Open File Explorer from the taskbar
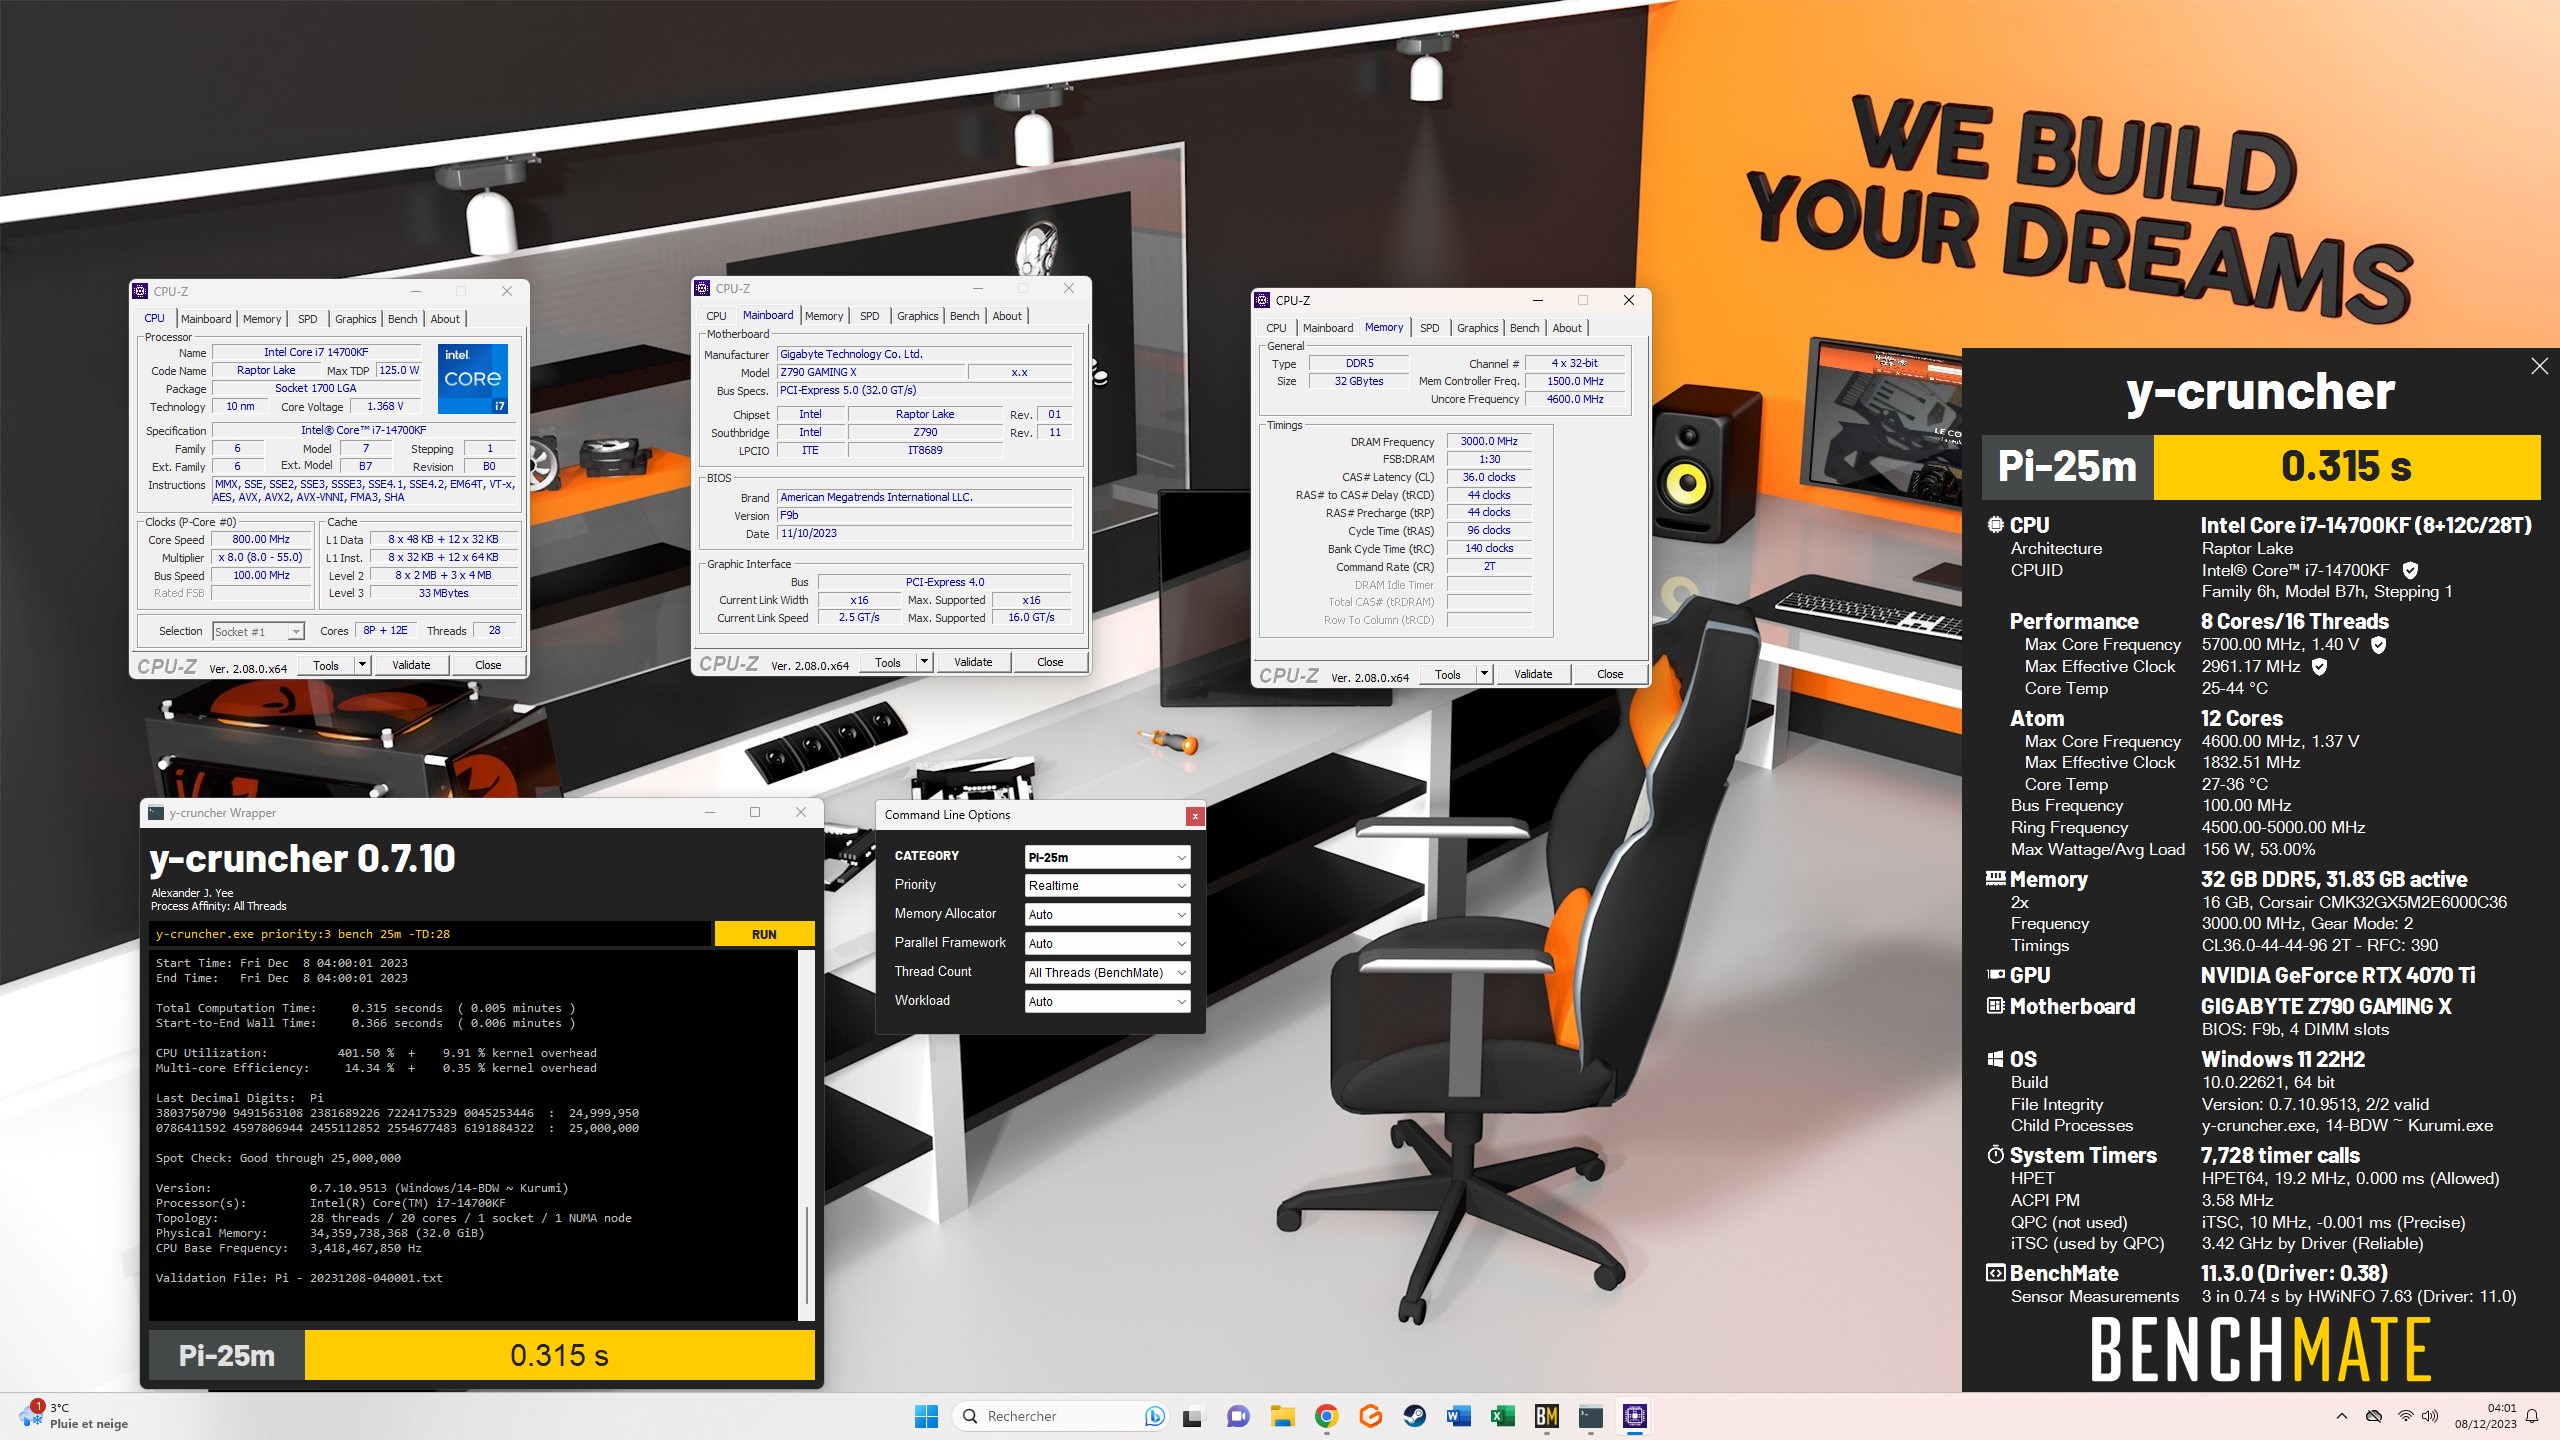This screenshot has width=2560, height=1440. (x=1282, y=1416)
